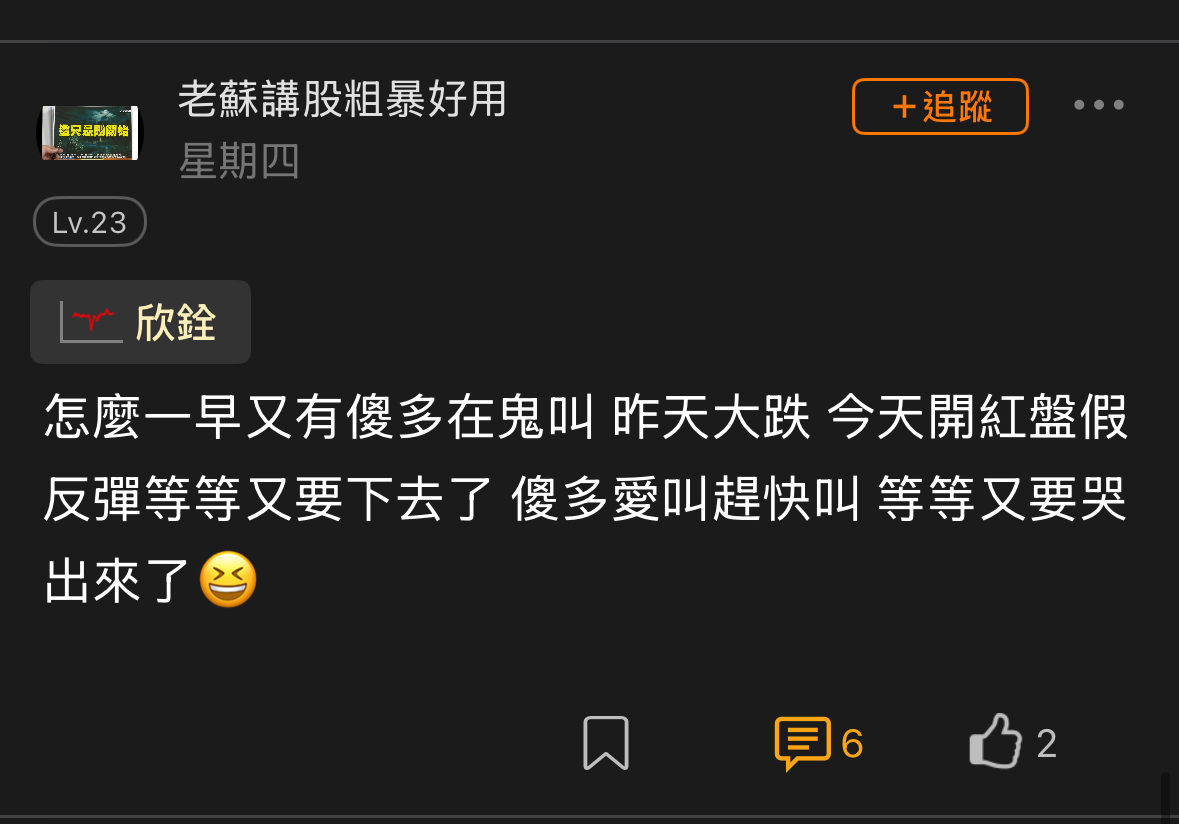Click the plus sign inside the 追蹤 button
The height and width of the screenshot is (824, 1179).
pyautogui.click(x=904, y=107)
